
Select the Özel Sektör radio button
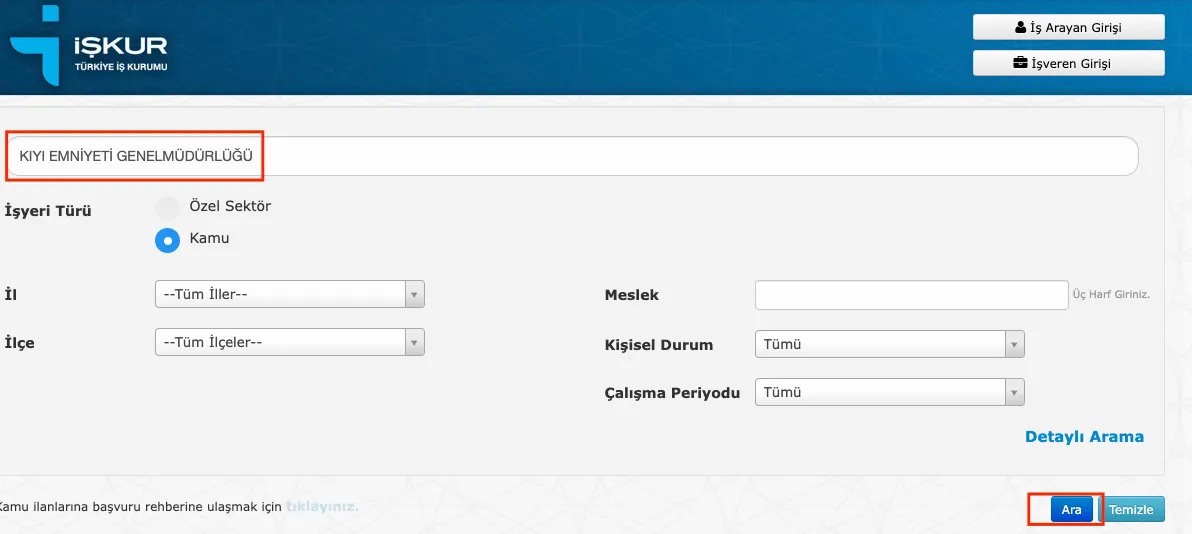(167, 208)
